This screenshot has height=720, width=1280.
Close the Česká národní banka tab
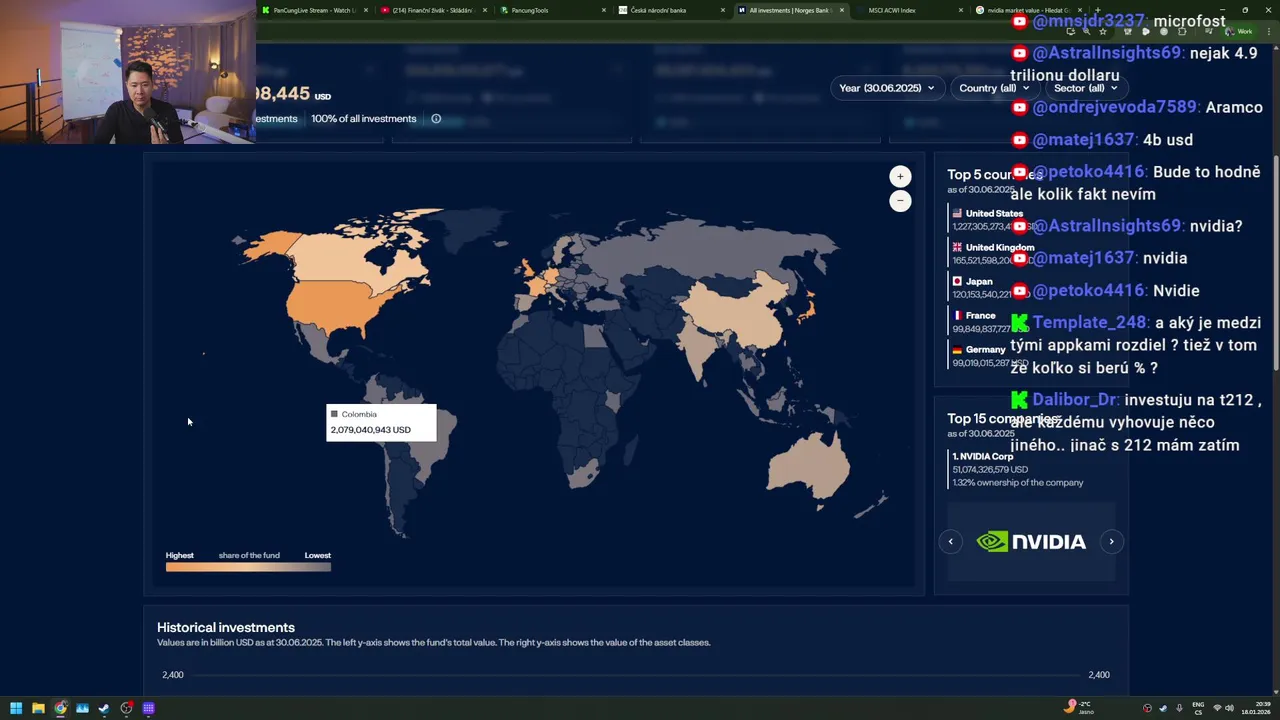click(x=723, y=10)
